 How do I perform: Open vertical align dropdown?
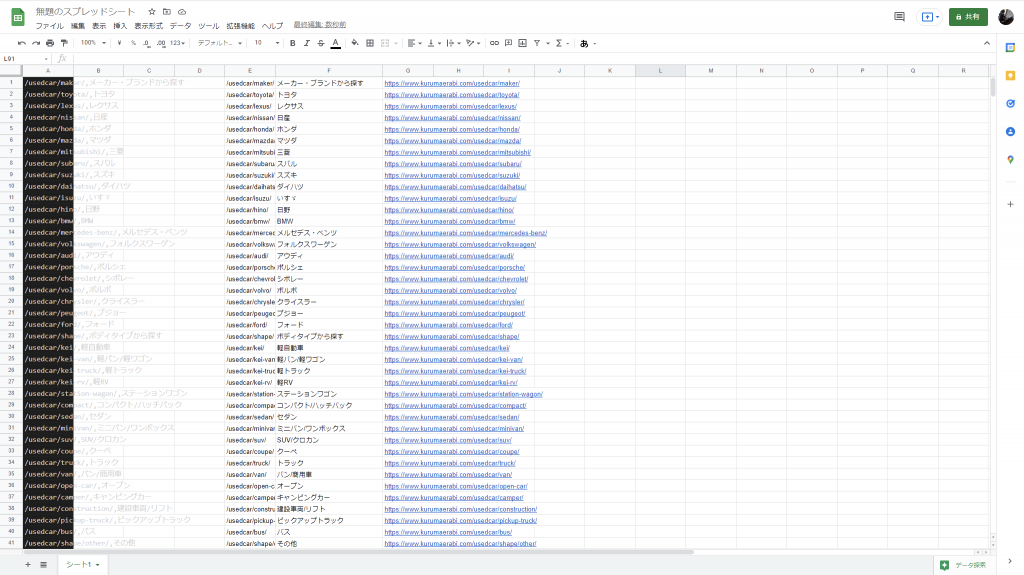[x=434, y=43]
